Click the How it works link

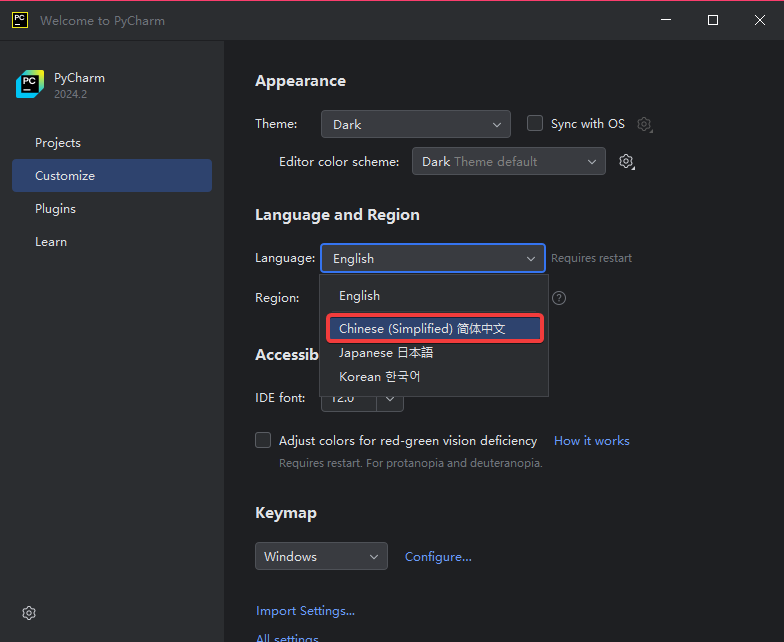tap(591, 441)
